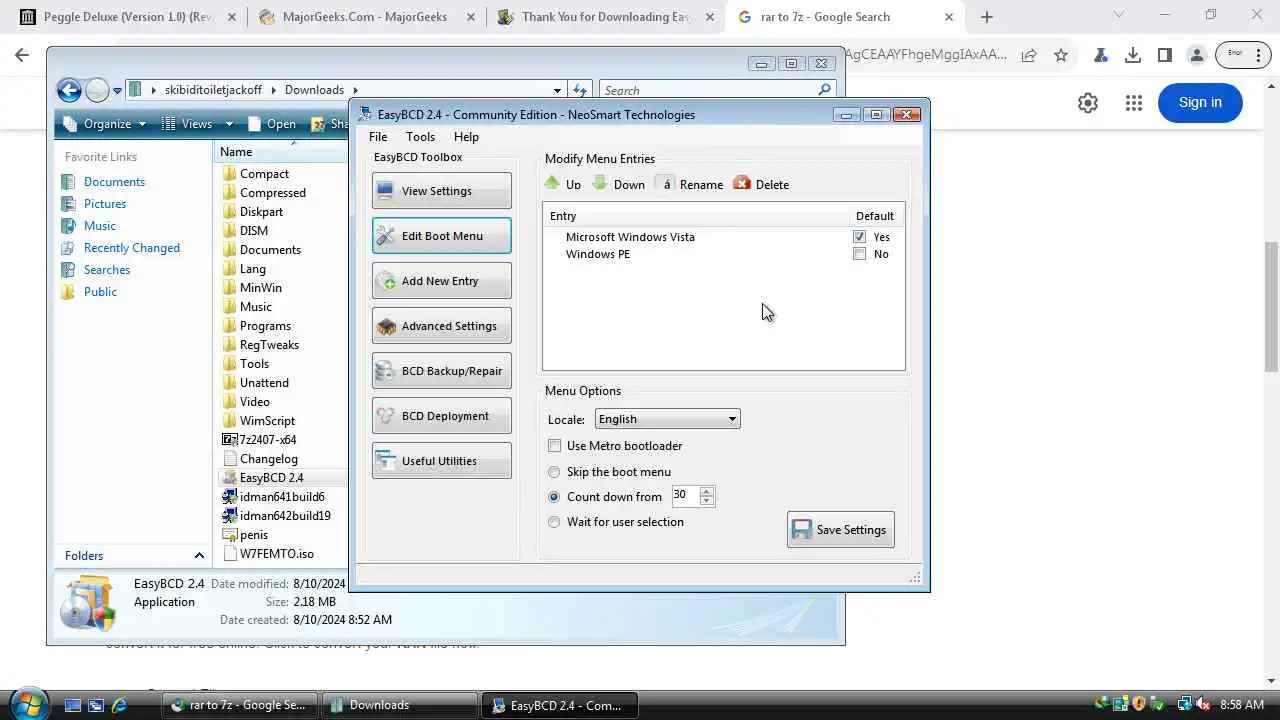
Task: Open Searches favorite link
Action: tap(107, 270)
